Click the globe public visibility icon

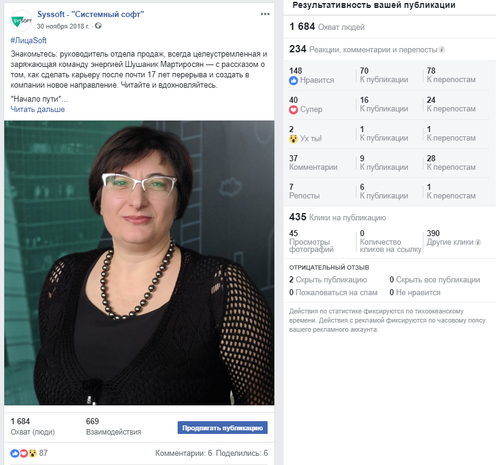click(98, 26)
